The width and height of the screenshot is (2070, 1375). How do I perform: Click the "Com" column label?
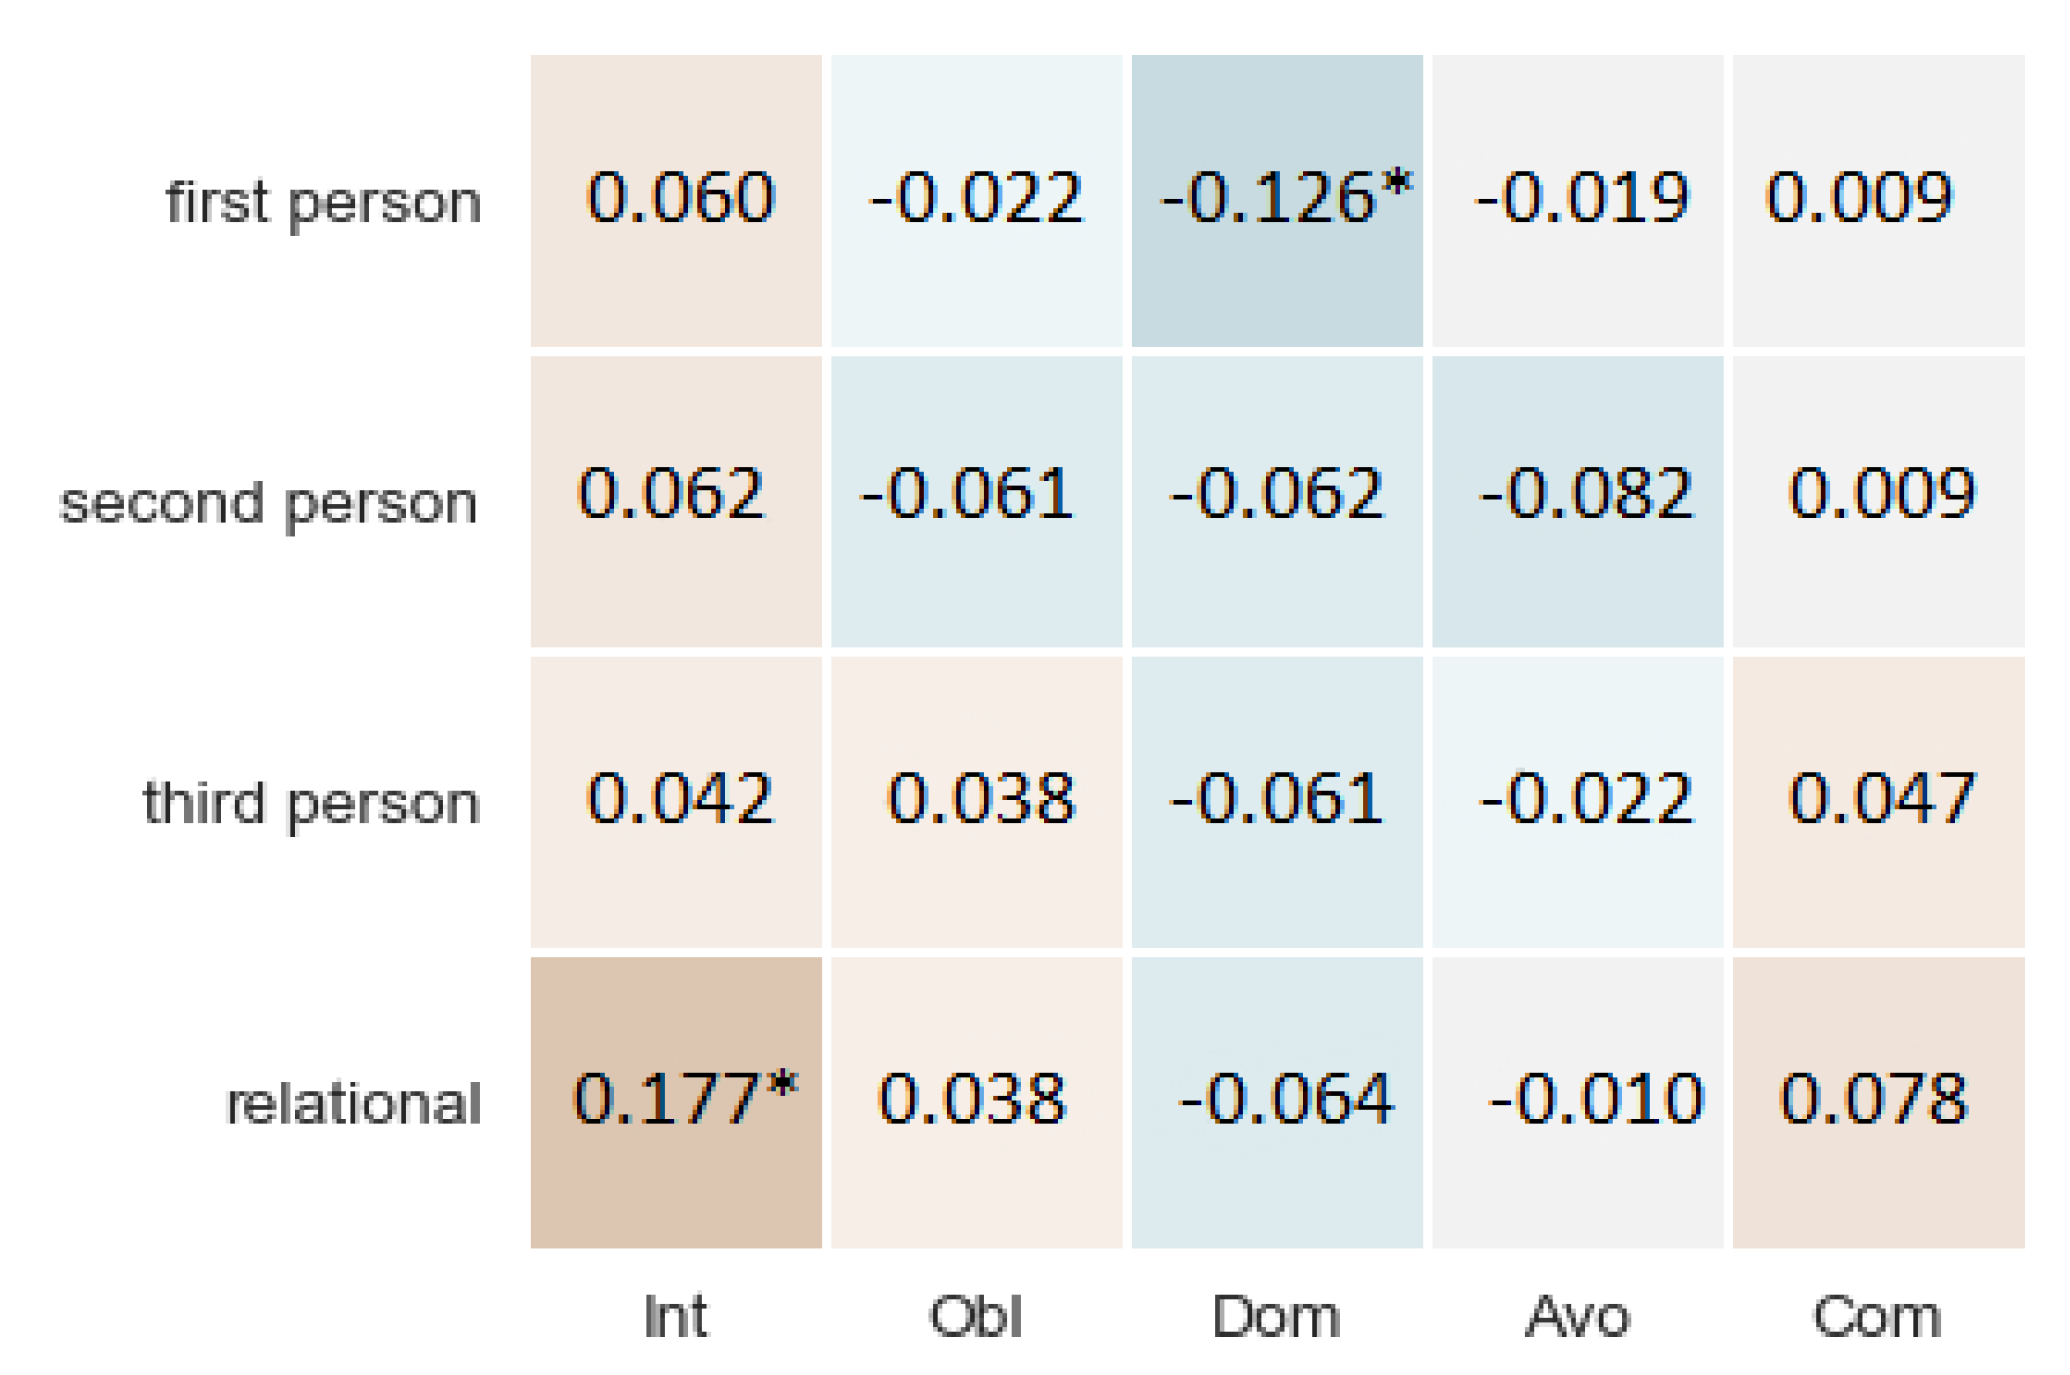pos(1878,1316)
